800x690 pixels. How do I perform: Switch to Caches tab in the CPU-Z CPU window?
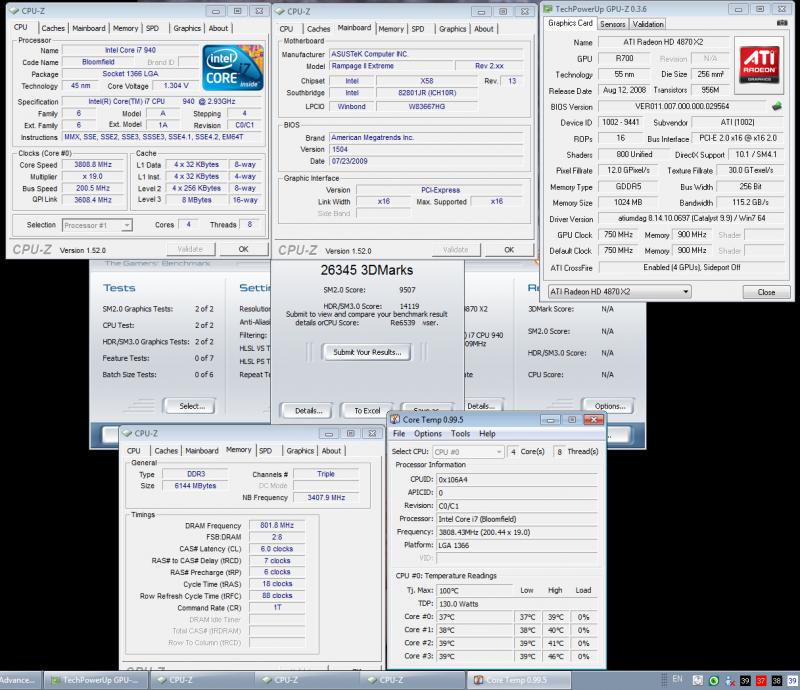pyautogui.click(x=53, y=28)
